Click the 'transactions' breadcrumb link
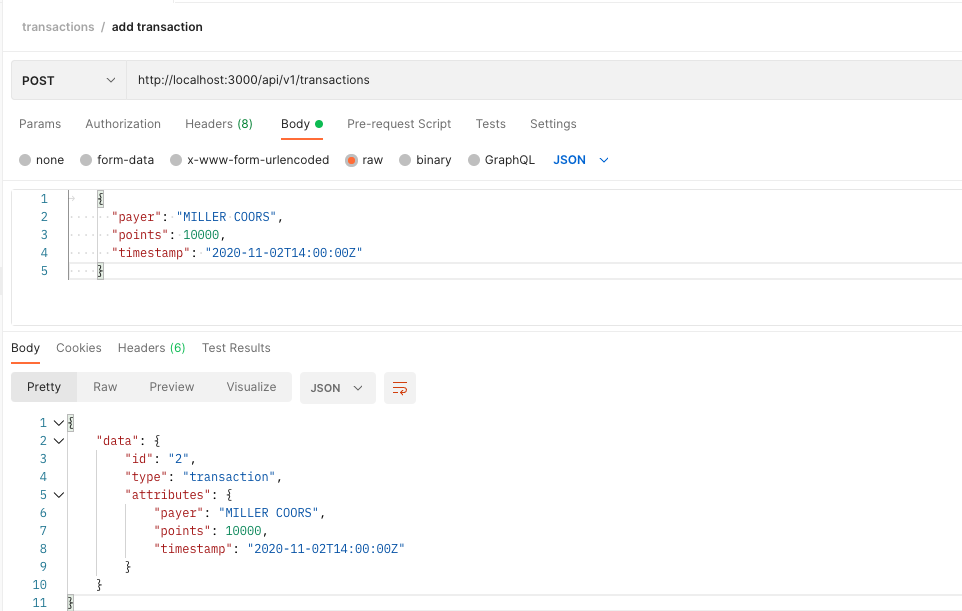962x611 pixels. click(x=58, y=27)
